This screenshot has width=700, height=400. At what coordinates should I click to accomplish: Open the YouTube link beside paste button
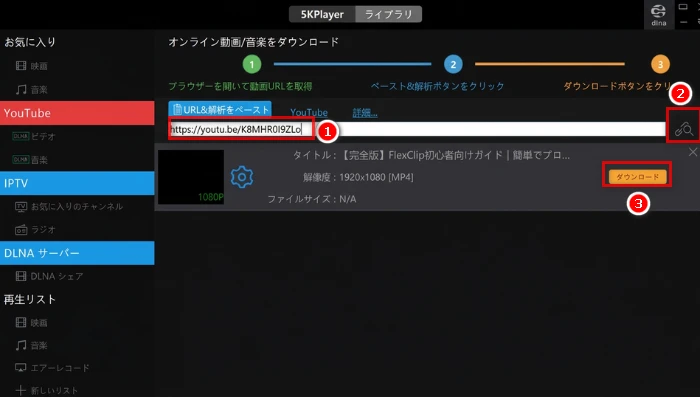coord(308,112)
